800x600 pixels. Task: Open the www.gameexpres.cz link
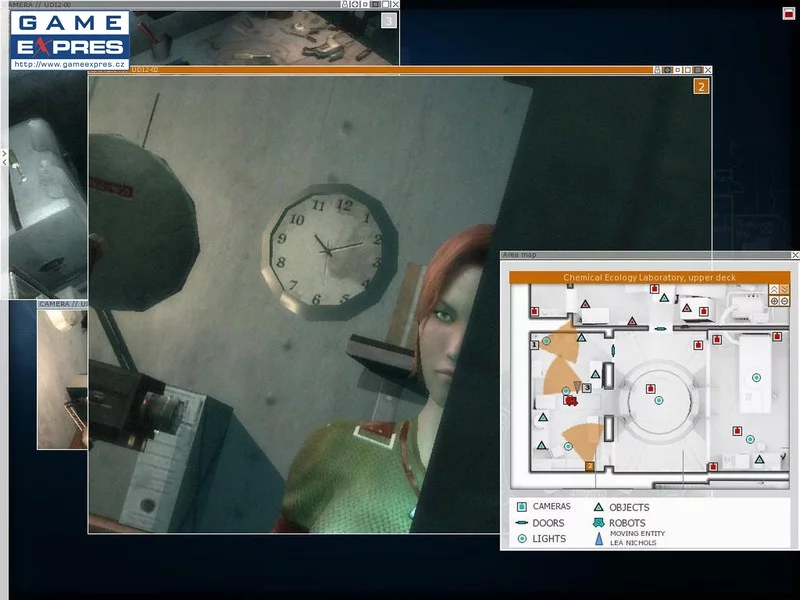tap(70, 64)
